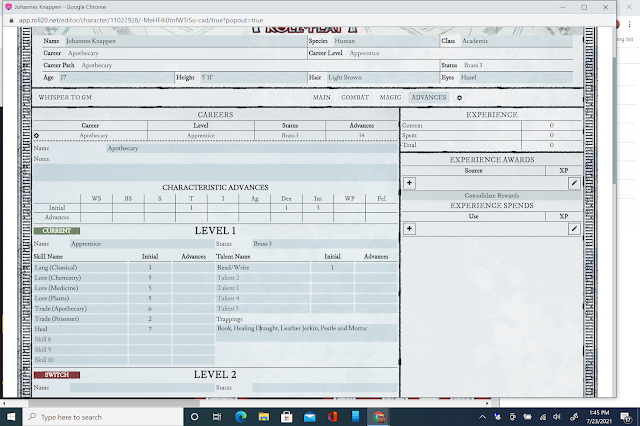Click the CURRENT button for Level 1
This screenshot has height=426, width=640.
(57, 231)
